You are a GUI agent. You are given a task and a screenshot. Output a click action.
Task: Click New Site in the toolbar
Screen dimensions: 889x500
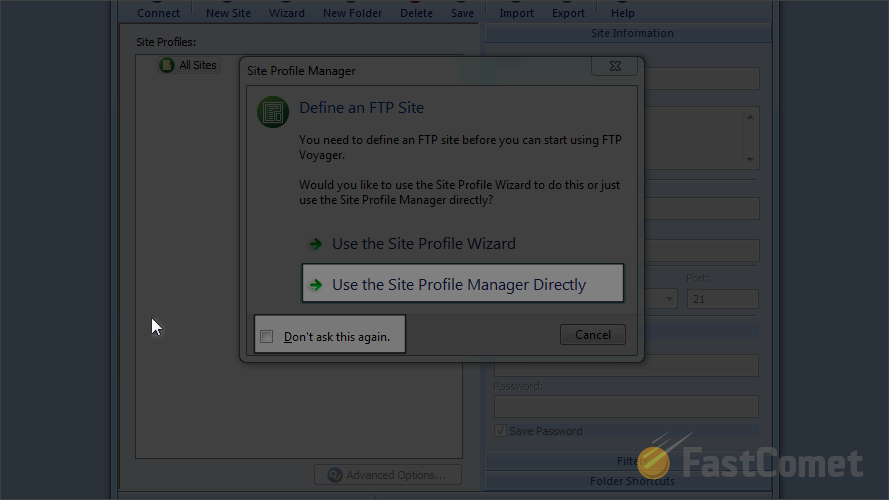click(x=228, y=12)
